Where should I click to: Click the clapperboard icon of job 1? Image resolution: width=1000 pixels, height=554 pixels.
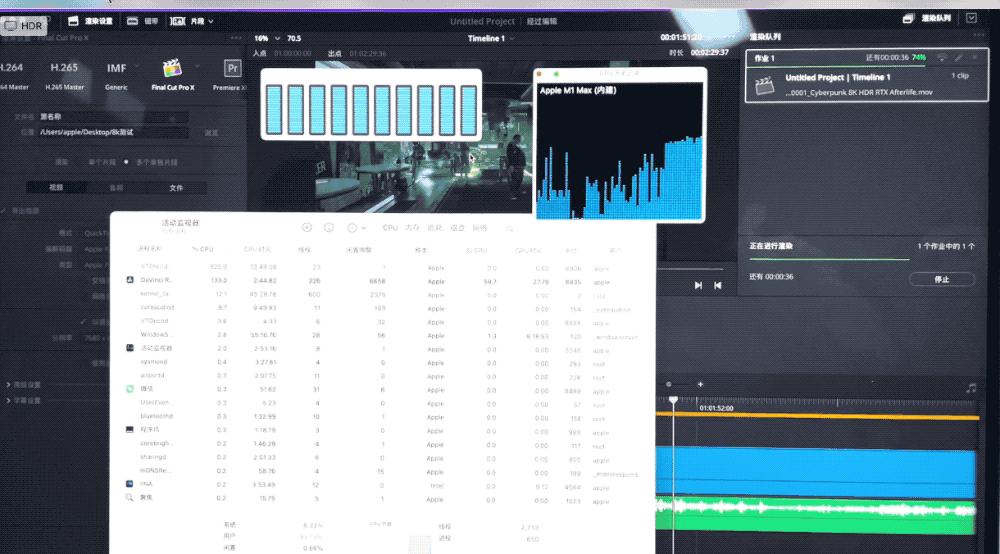pos(765,84)
